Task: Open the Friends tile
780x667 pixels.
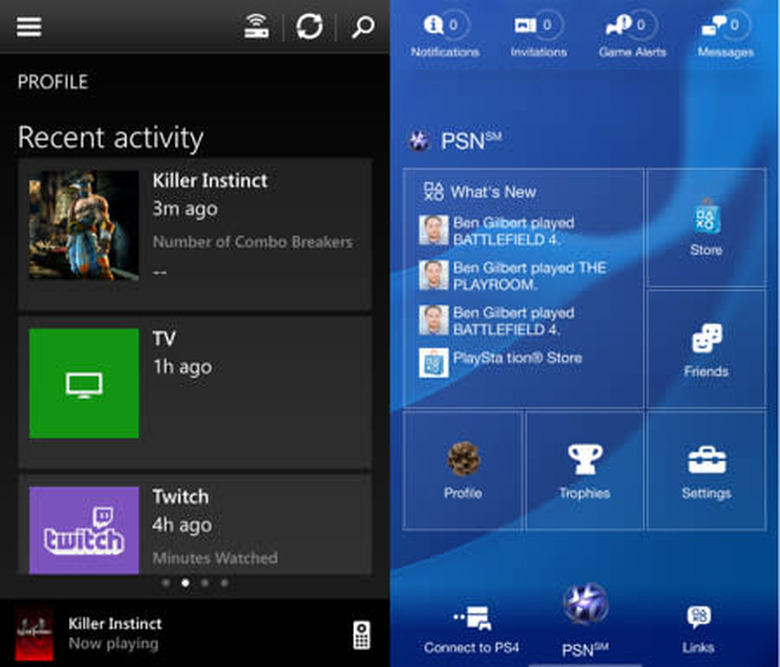Action: (706, 349)
